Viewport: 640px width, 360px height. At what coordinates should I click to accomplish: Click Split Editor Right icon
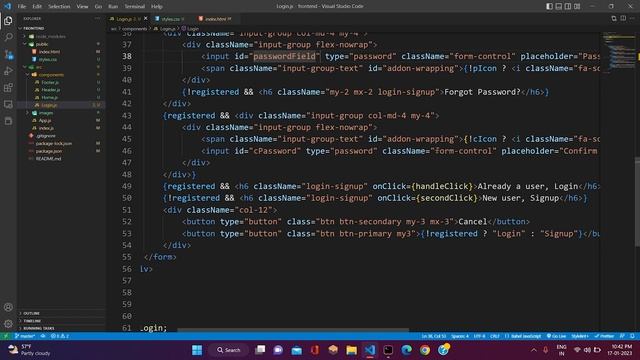(623, 18)
